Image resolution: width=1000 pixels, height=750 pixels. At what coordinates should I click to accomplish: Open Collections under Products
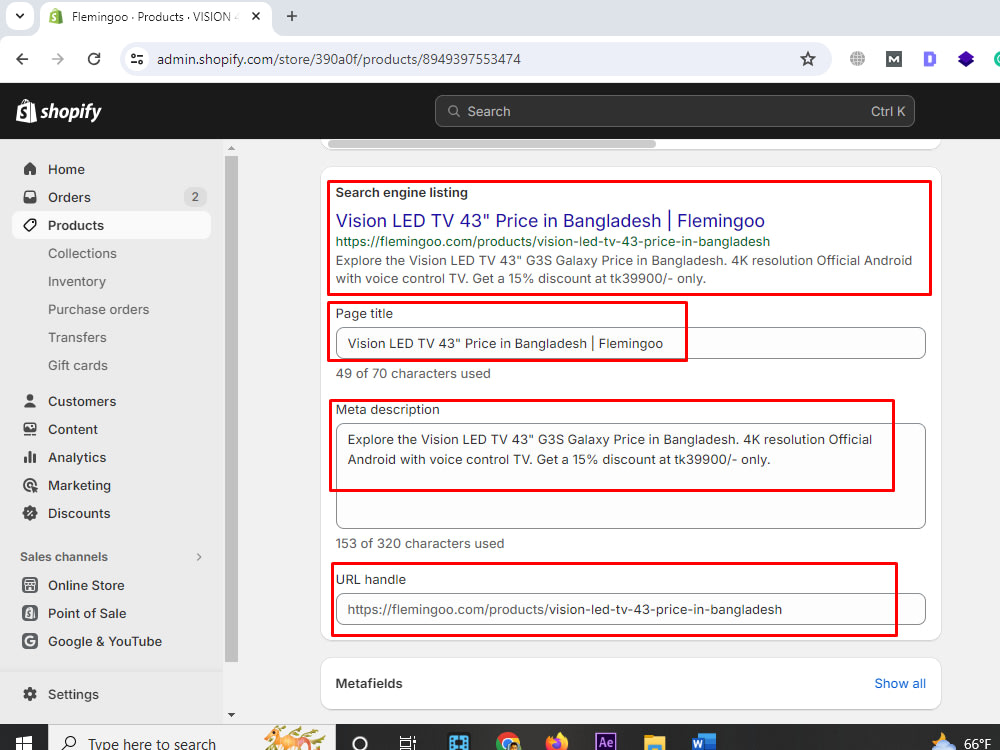pos(82,253)
